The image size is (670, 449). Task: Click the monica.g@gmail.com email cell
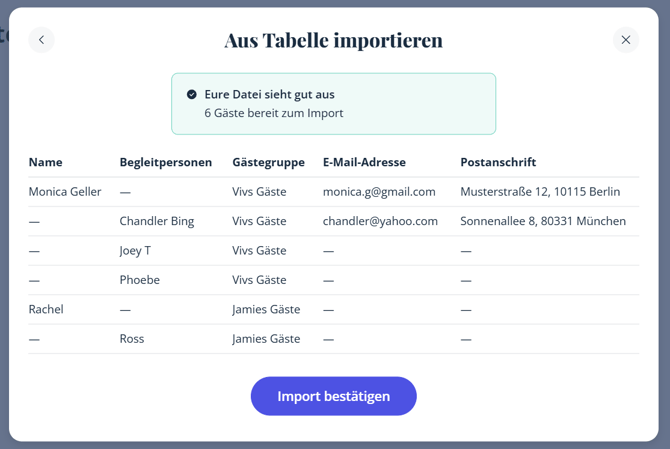pos(379,191)
